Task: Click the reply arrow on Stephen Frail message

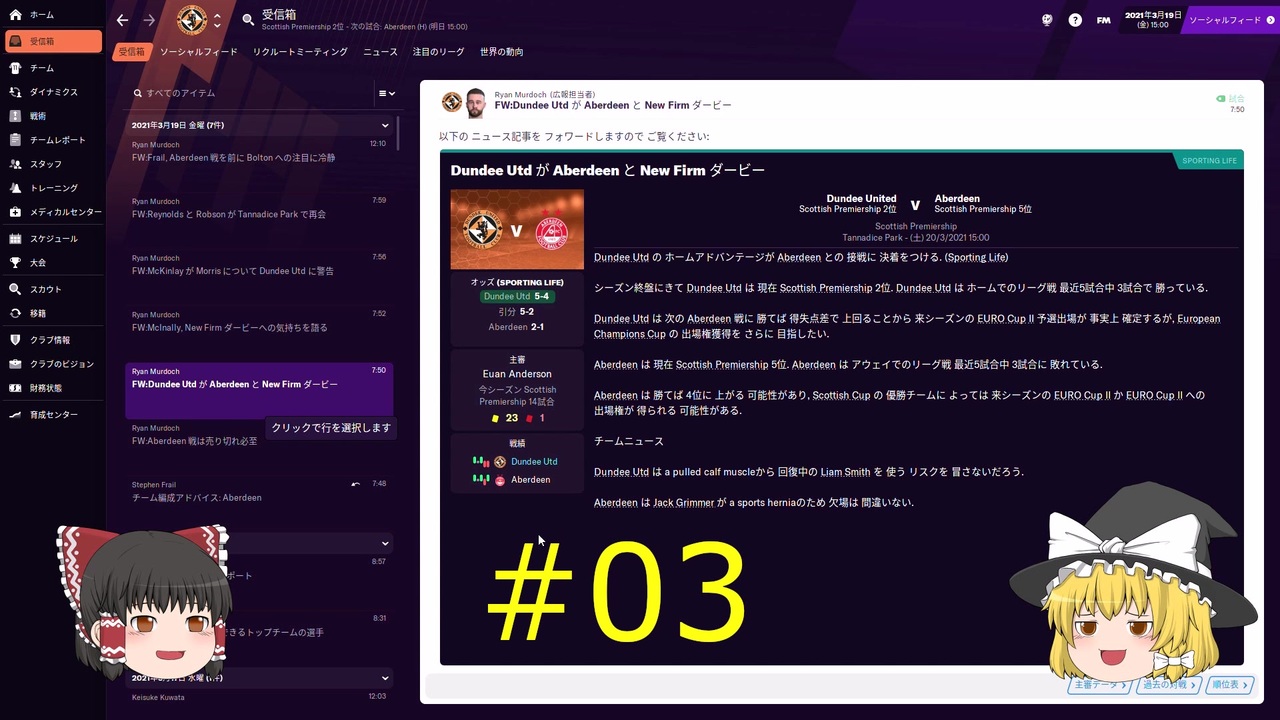Action: click(x=355, y=484)
